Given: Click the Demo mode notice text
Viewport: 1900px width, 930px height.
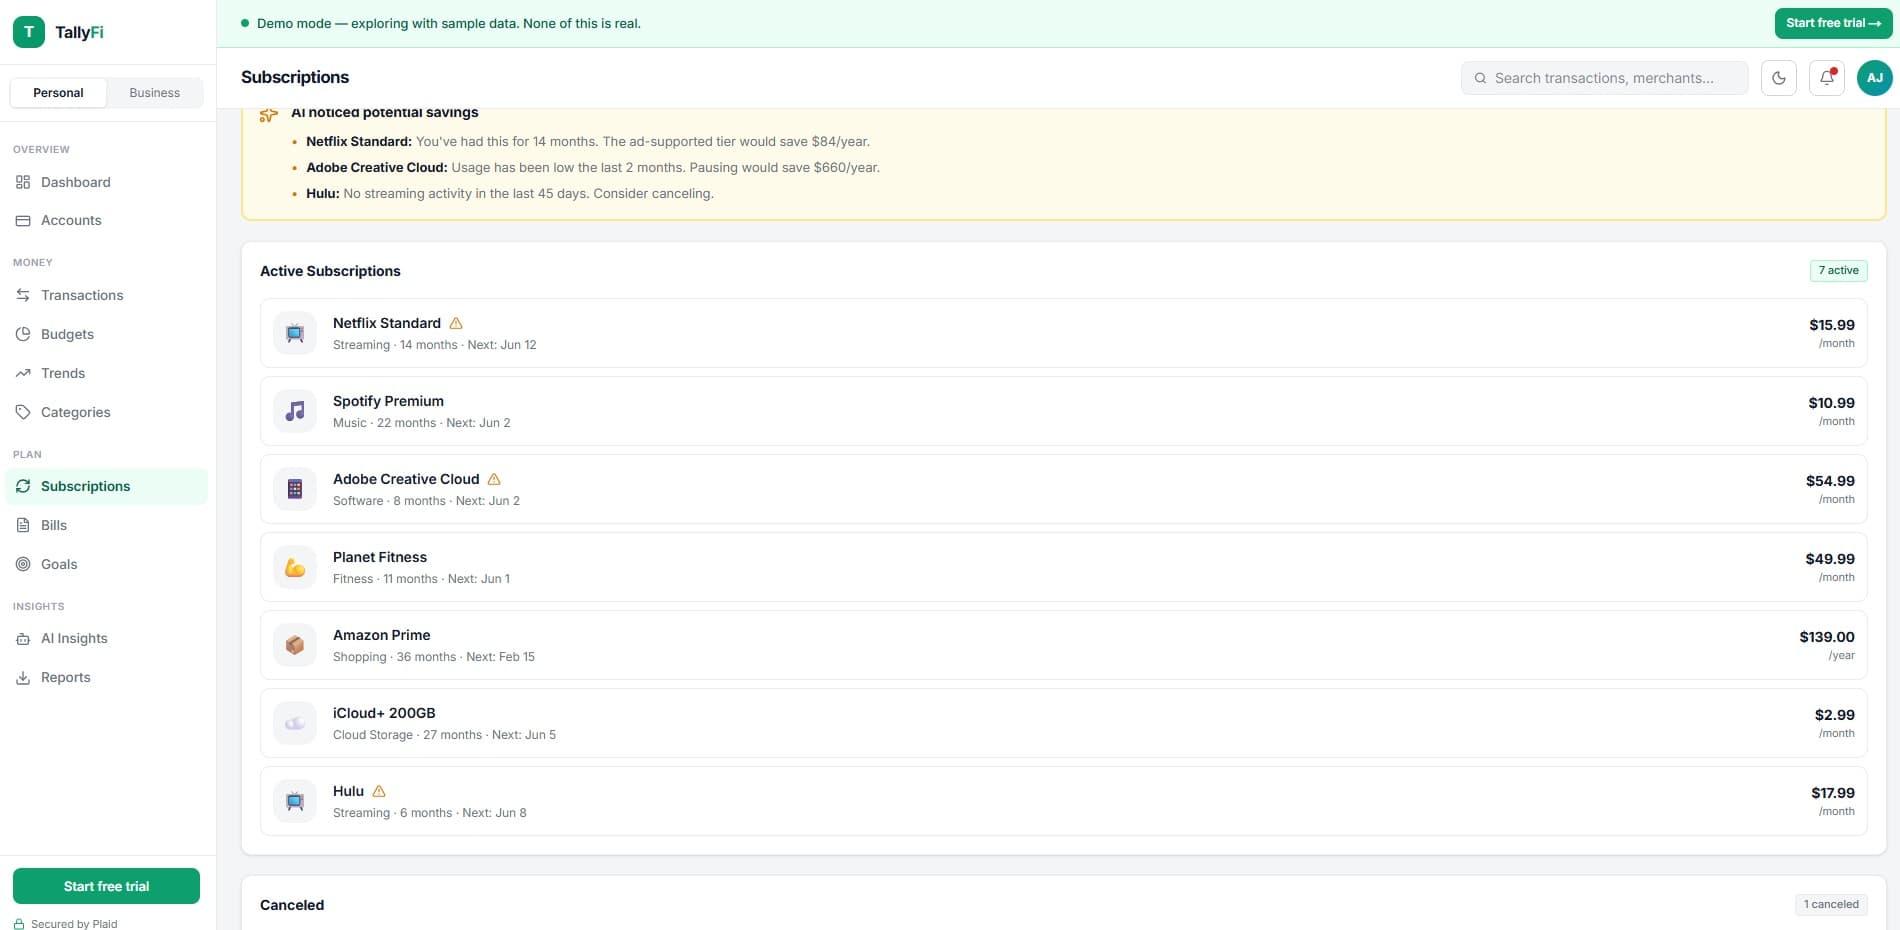Looking at the screenshot, I should (449, 23).
